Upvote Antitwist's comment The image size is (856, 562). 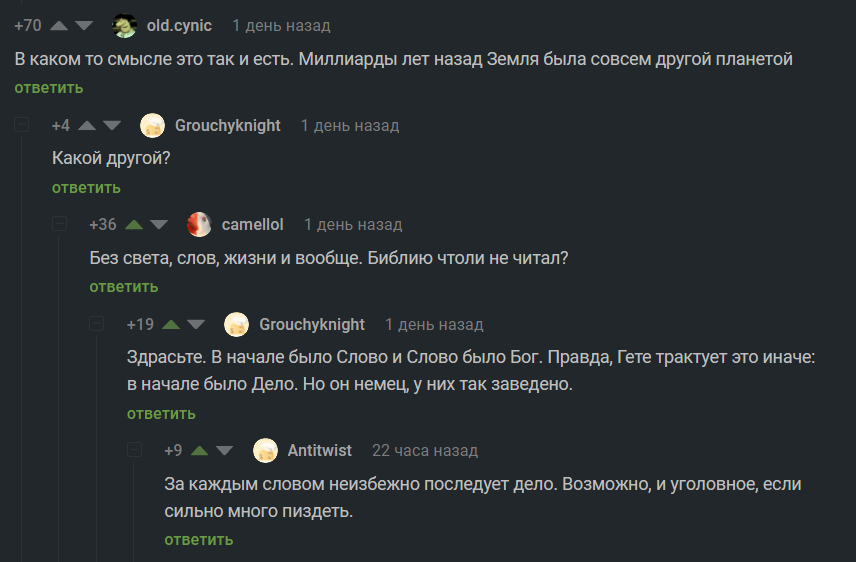coord(199,451)
